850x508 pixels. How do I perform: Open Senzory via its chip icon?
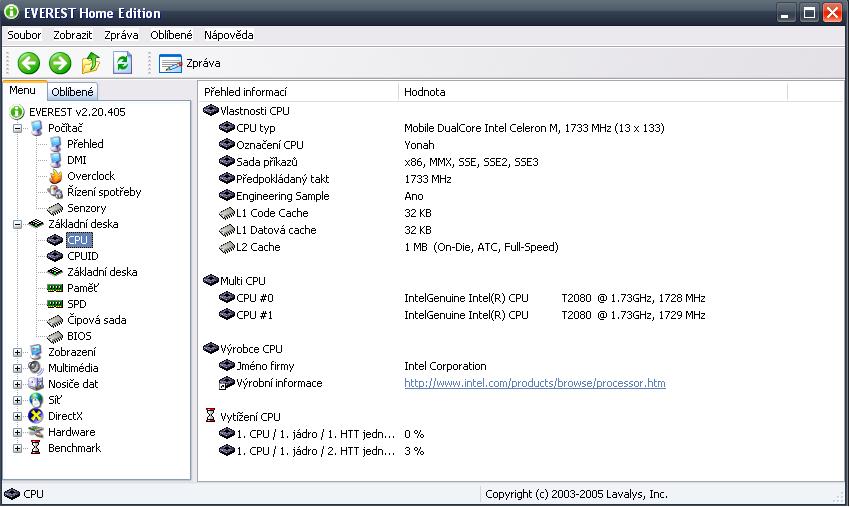click(55, 208)
